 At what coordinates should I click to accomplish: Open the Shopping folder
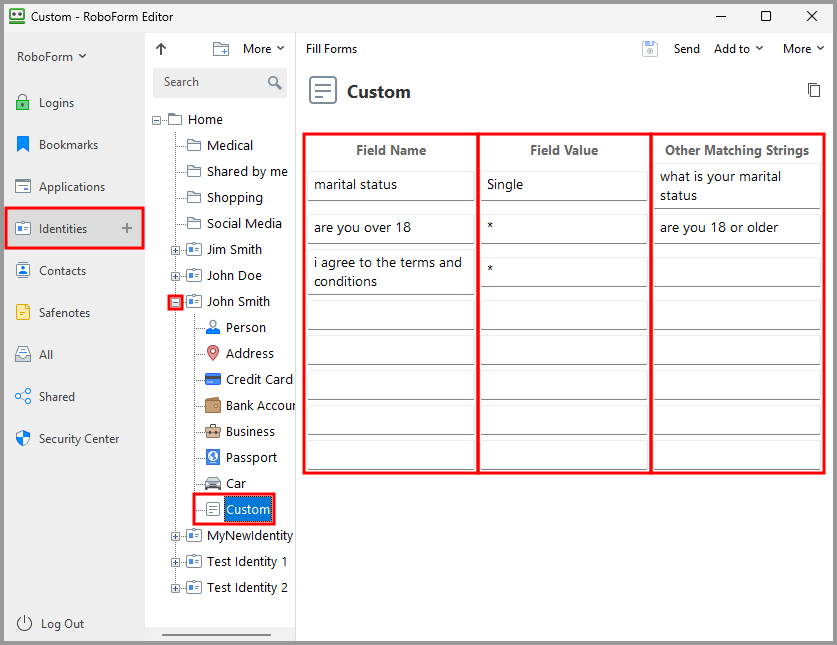click(x=225, y=198)
